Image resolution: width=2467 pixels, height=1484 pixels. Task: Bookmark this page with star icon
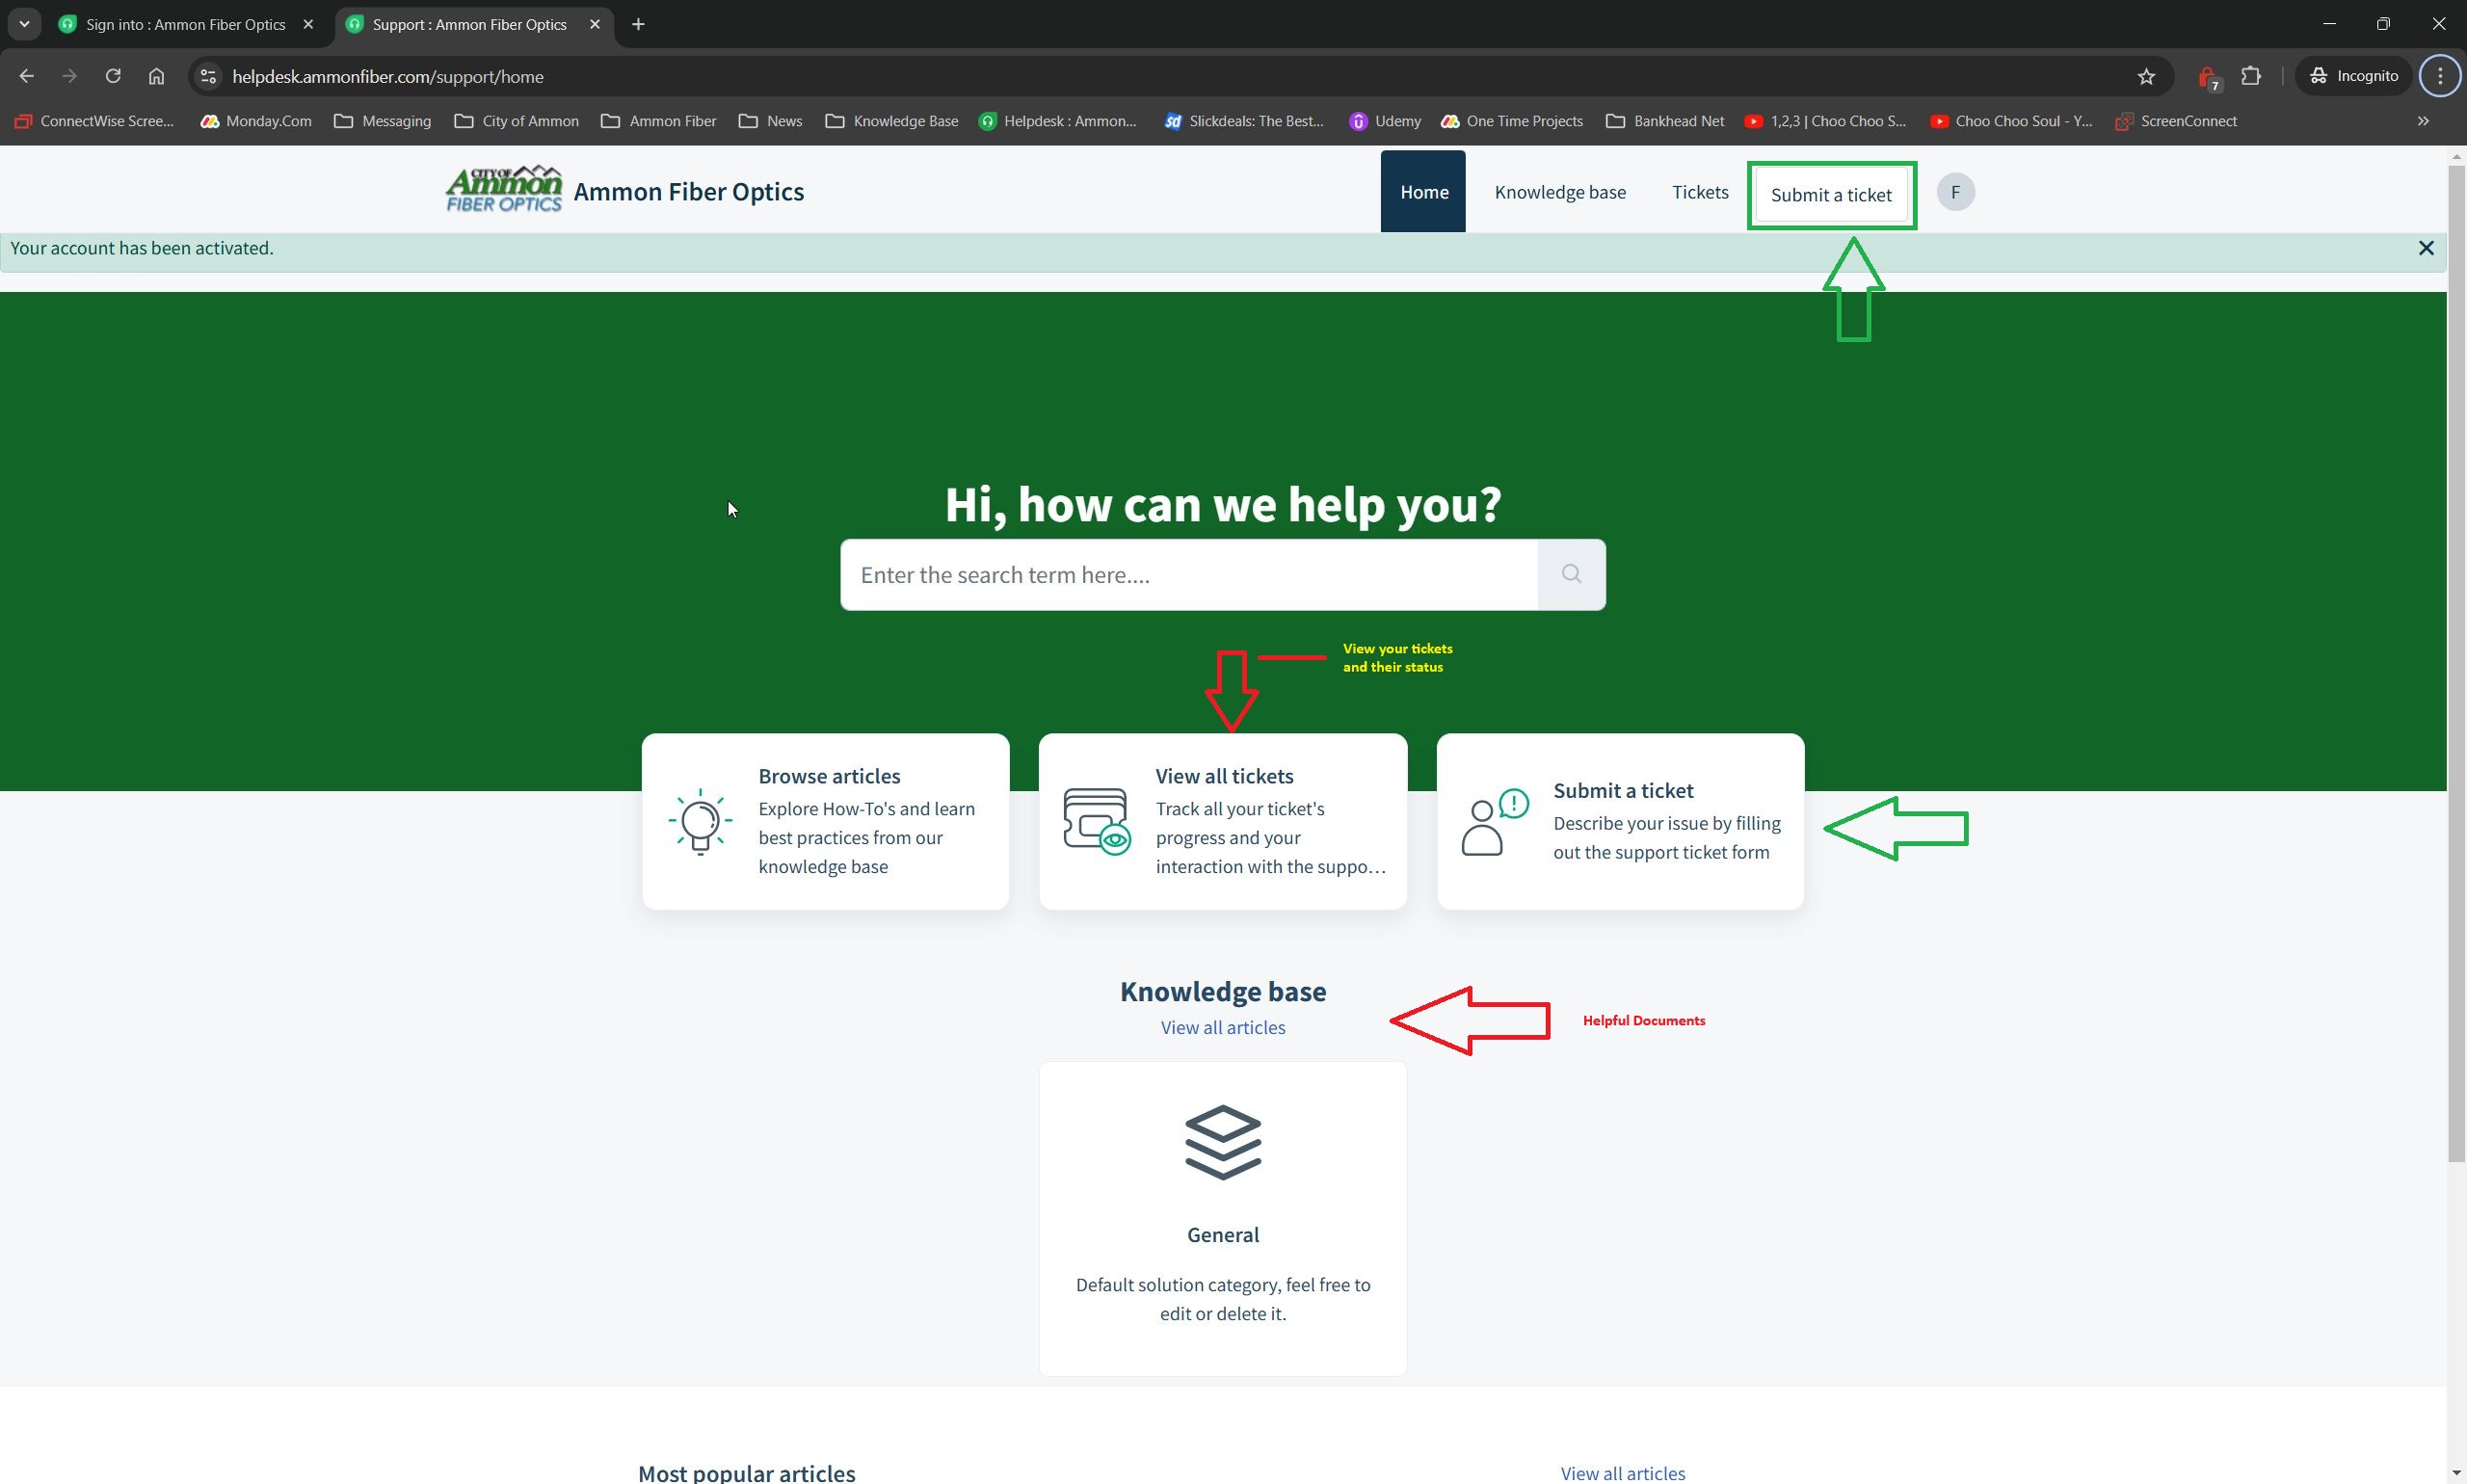click(x=2146, y=77)
